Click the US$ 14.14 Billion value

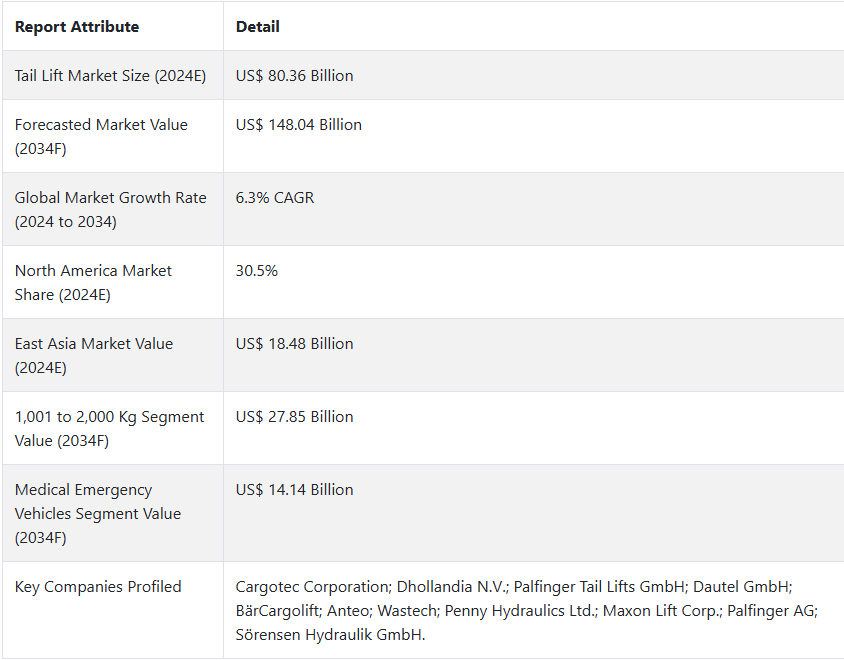pyautogui.click(x=294, y=490)
